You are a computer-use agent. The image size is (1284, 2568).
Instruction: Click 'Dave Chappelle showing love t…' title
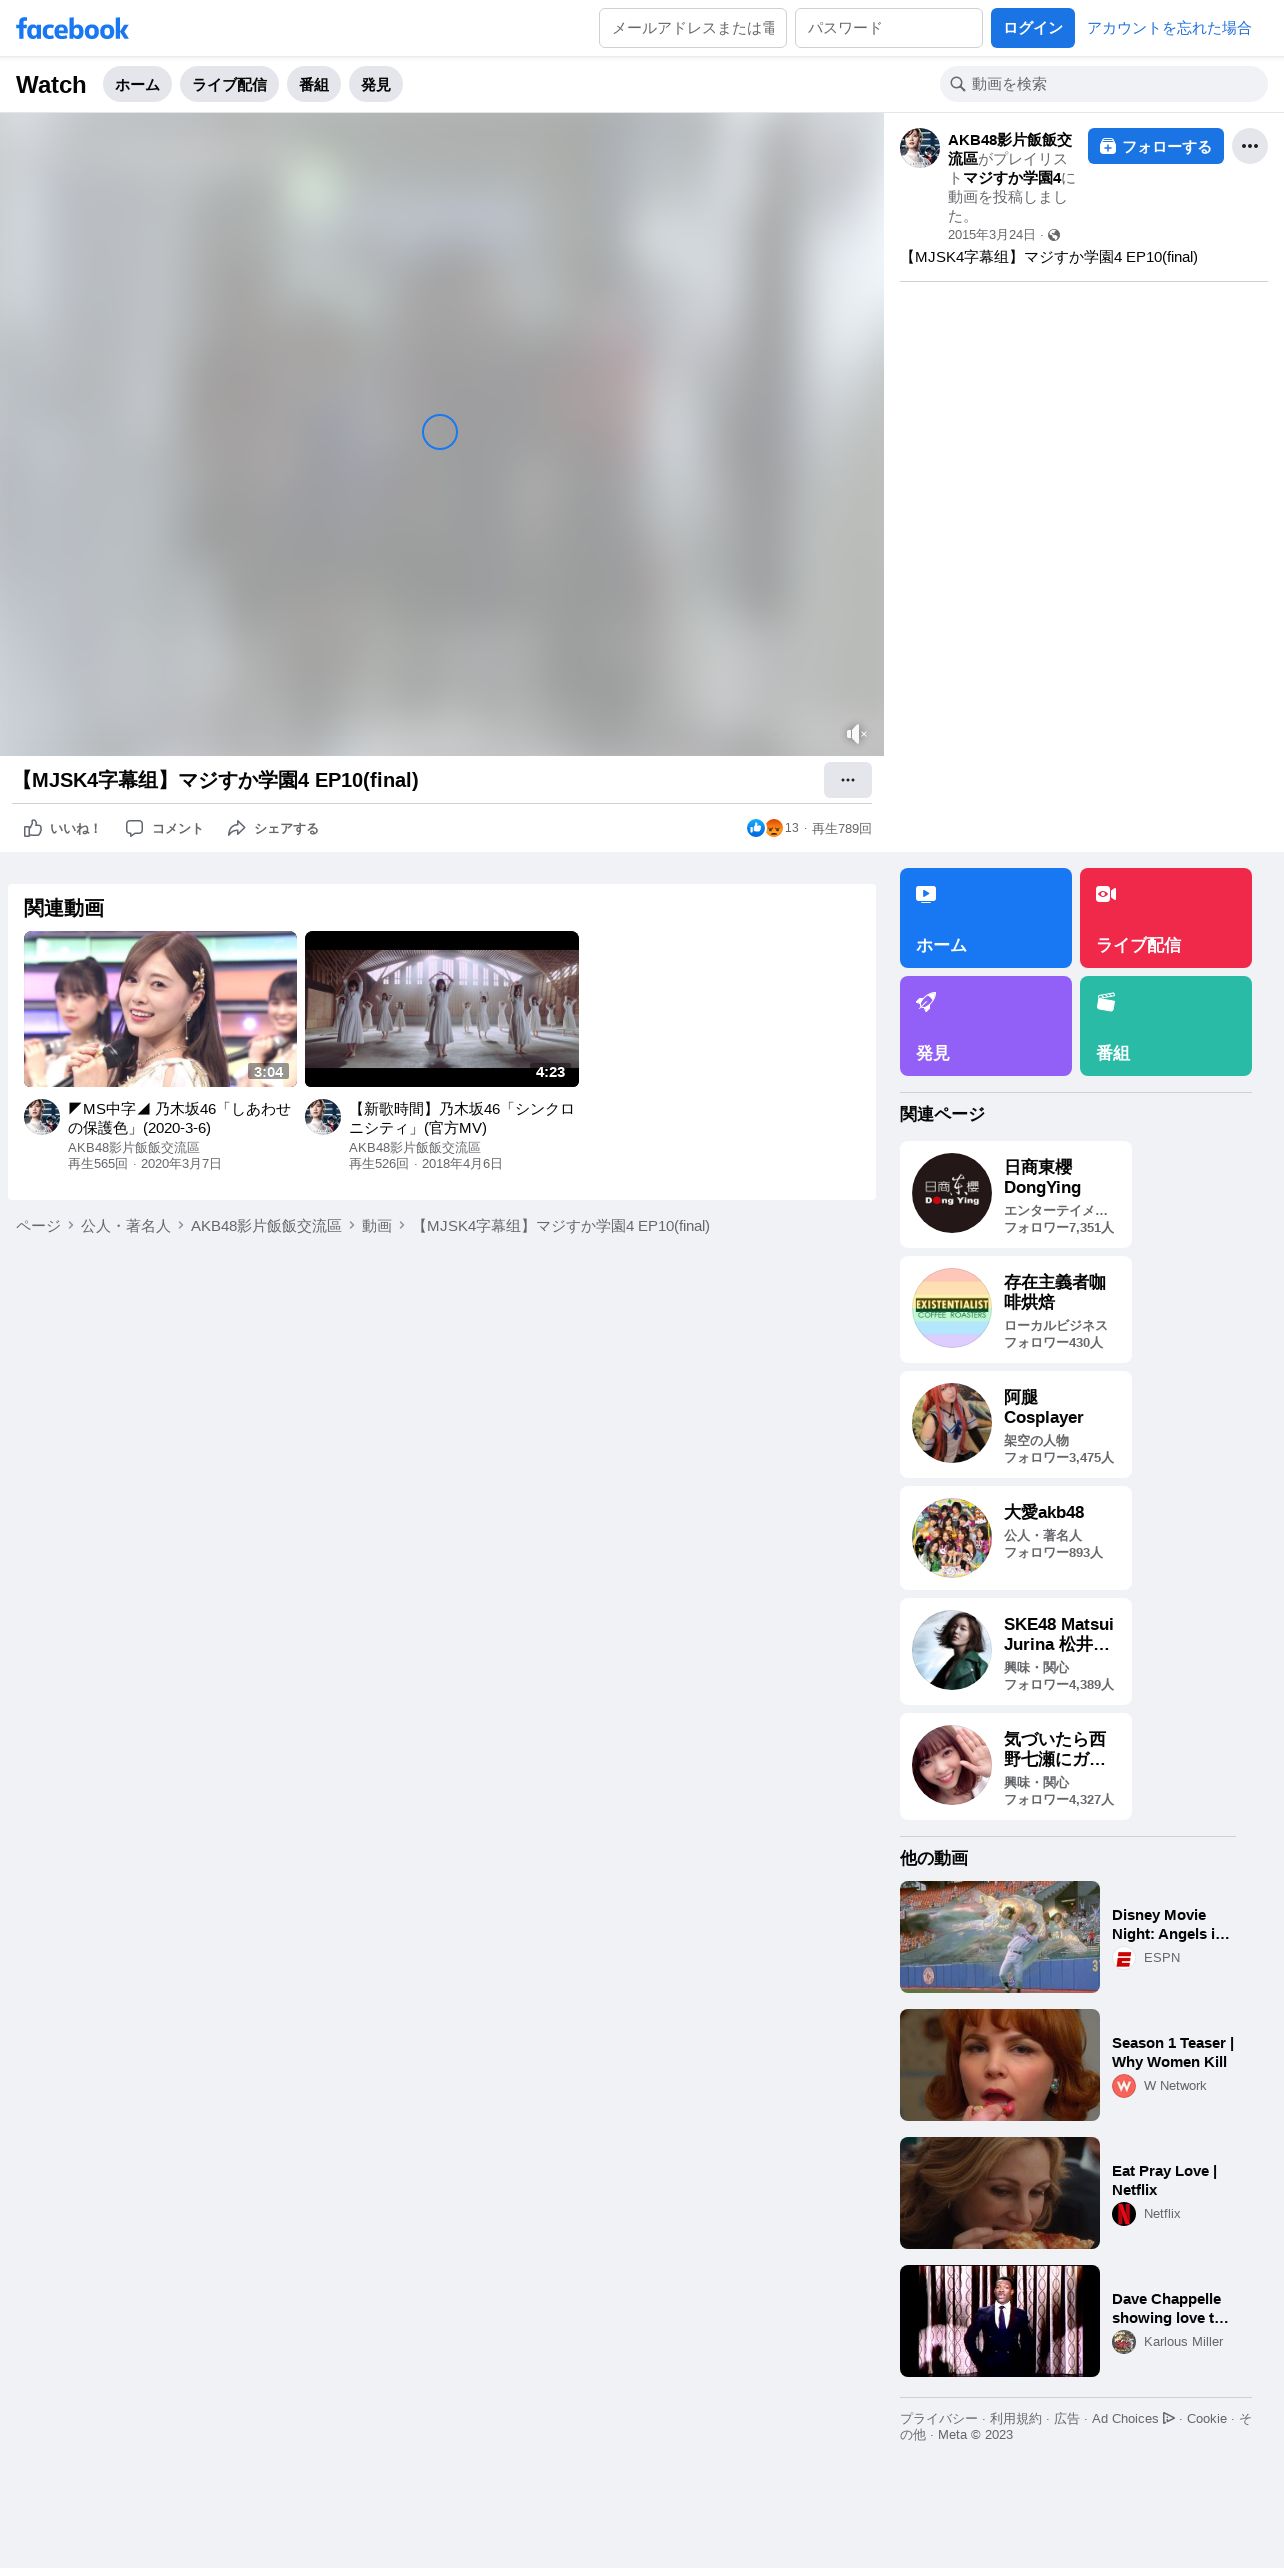click(1170, 2308)
